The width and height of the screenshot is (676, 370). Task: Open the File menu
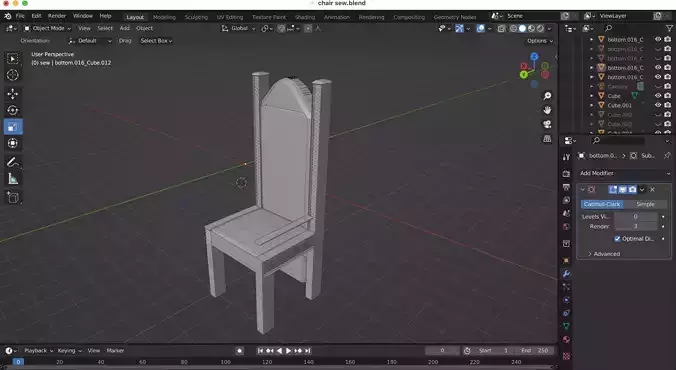(20, 16)
